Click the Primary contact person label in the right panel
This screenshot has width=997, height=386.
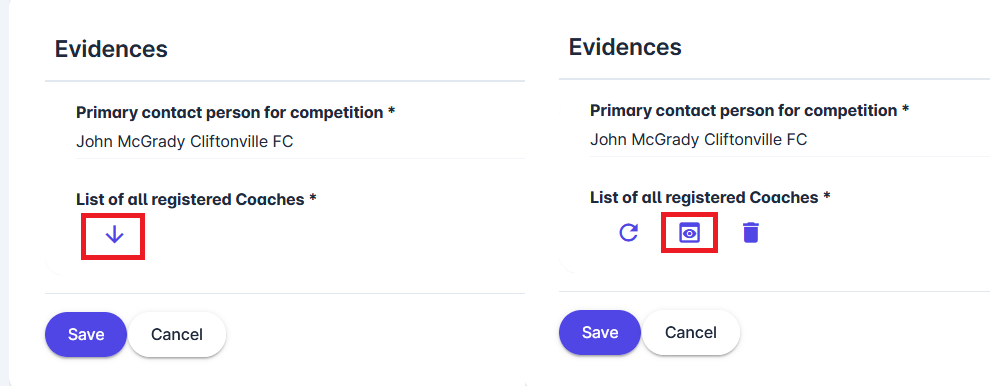click(x=743, y=111)
